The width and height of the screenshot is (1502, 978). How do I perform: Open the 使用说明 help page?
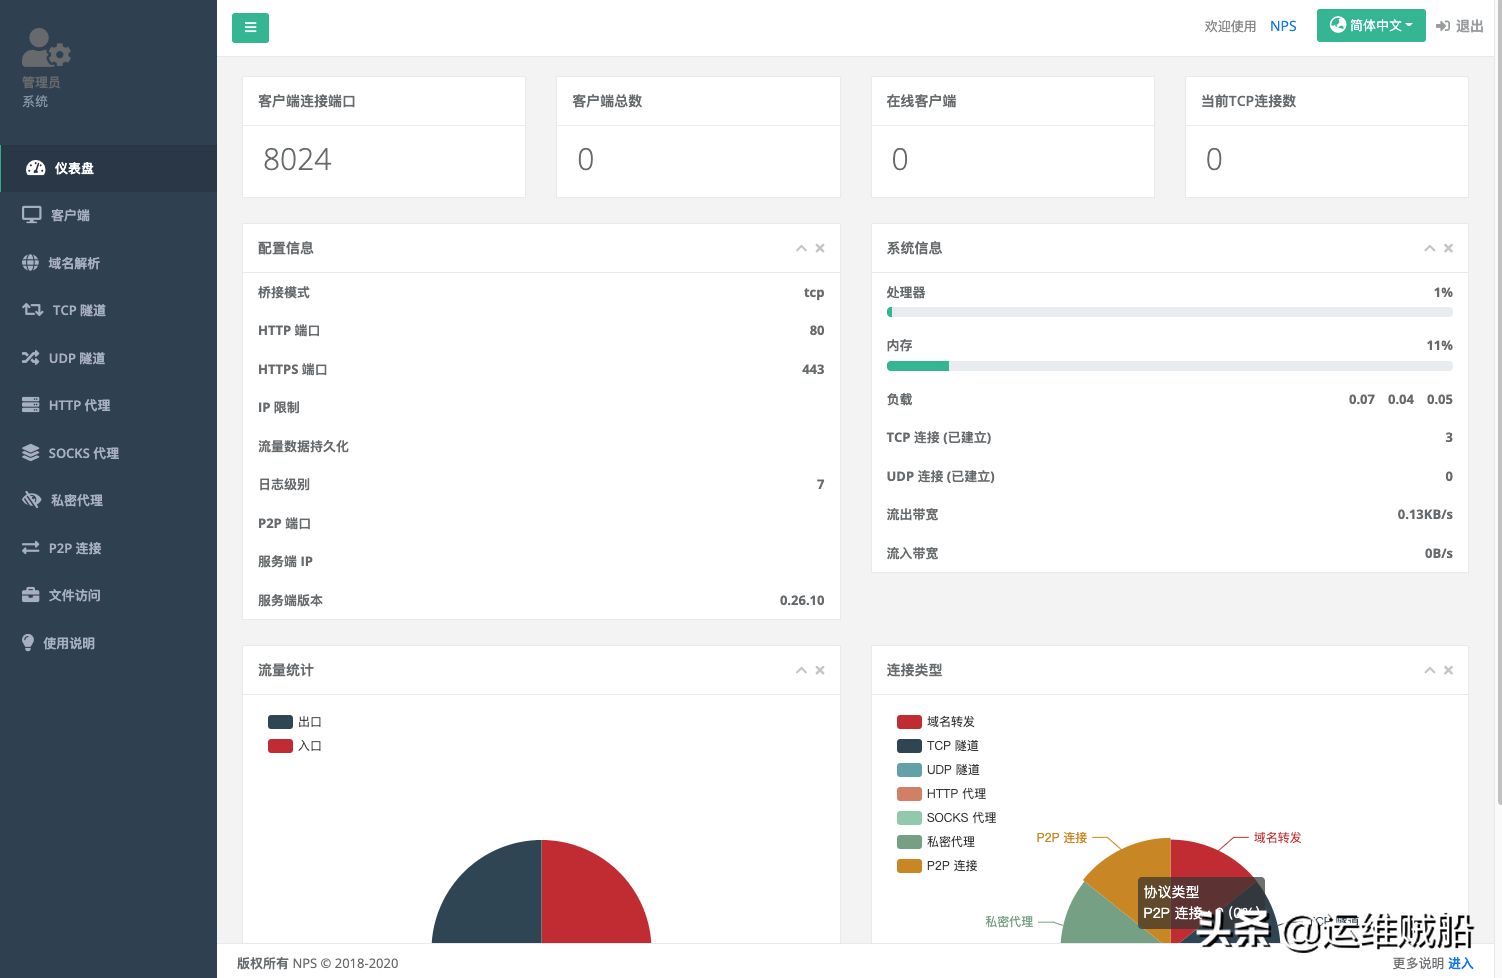pos(108,643)
